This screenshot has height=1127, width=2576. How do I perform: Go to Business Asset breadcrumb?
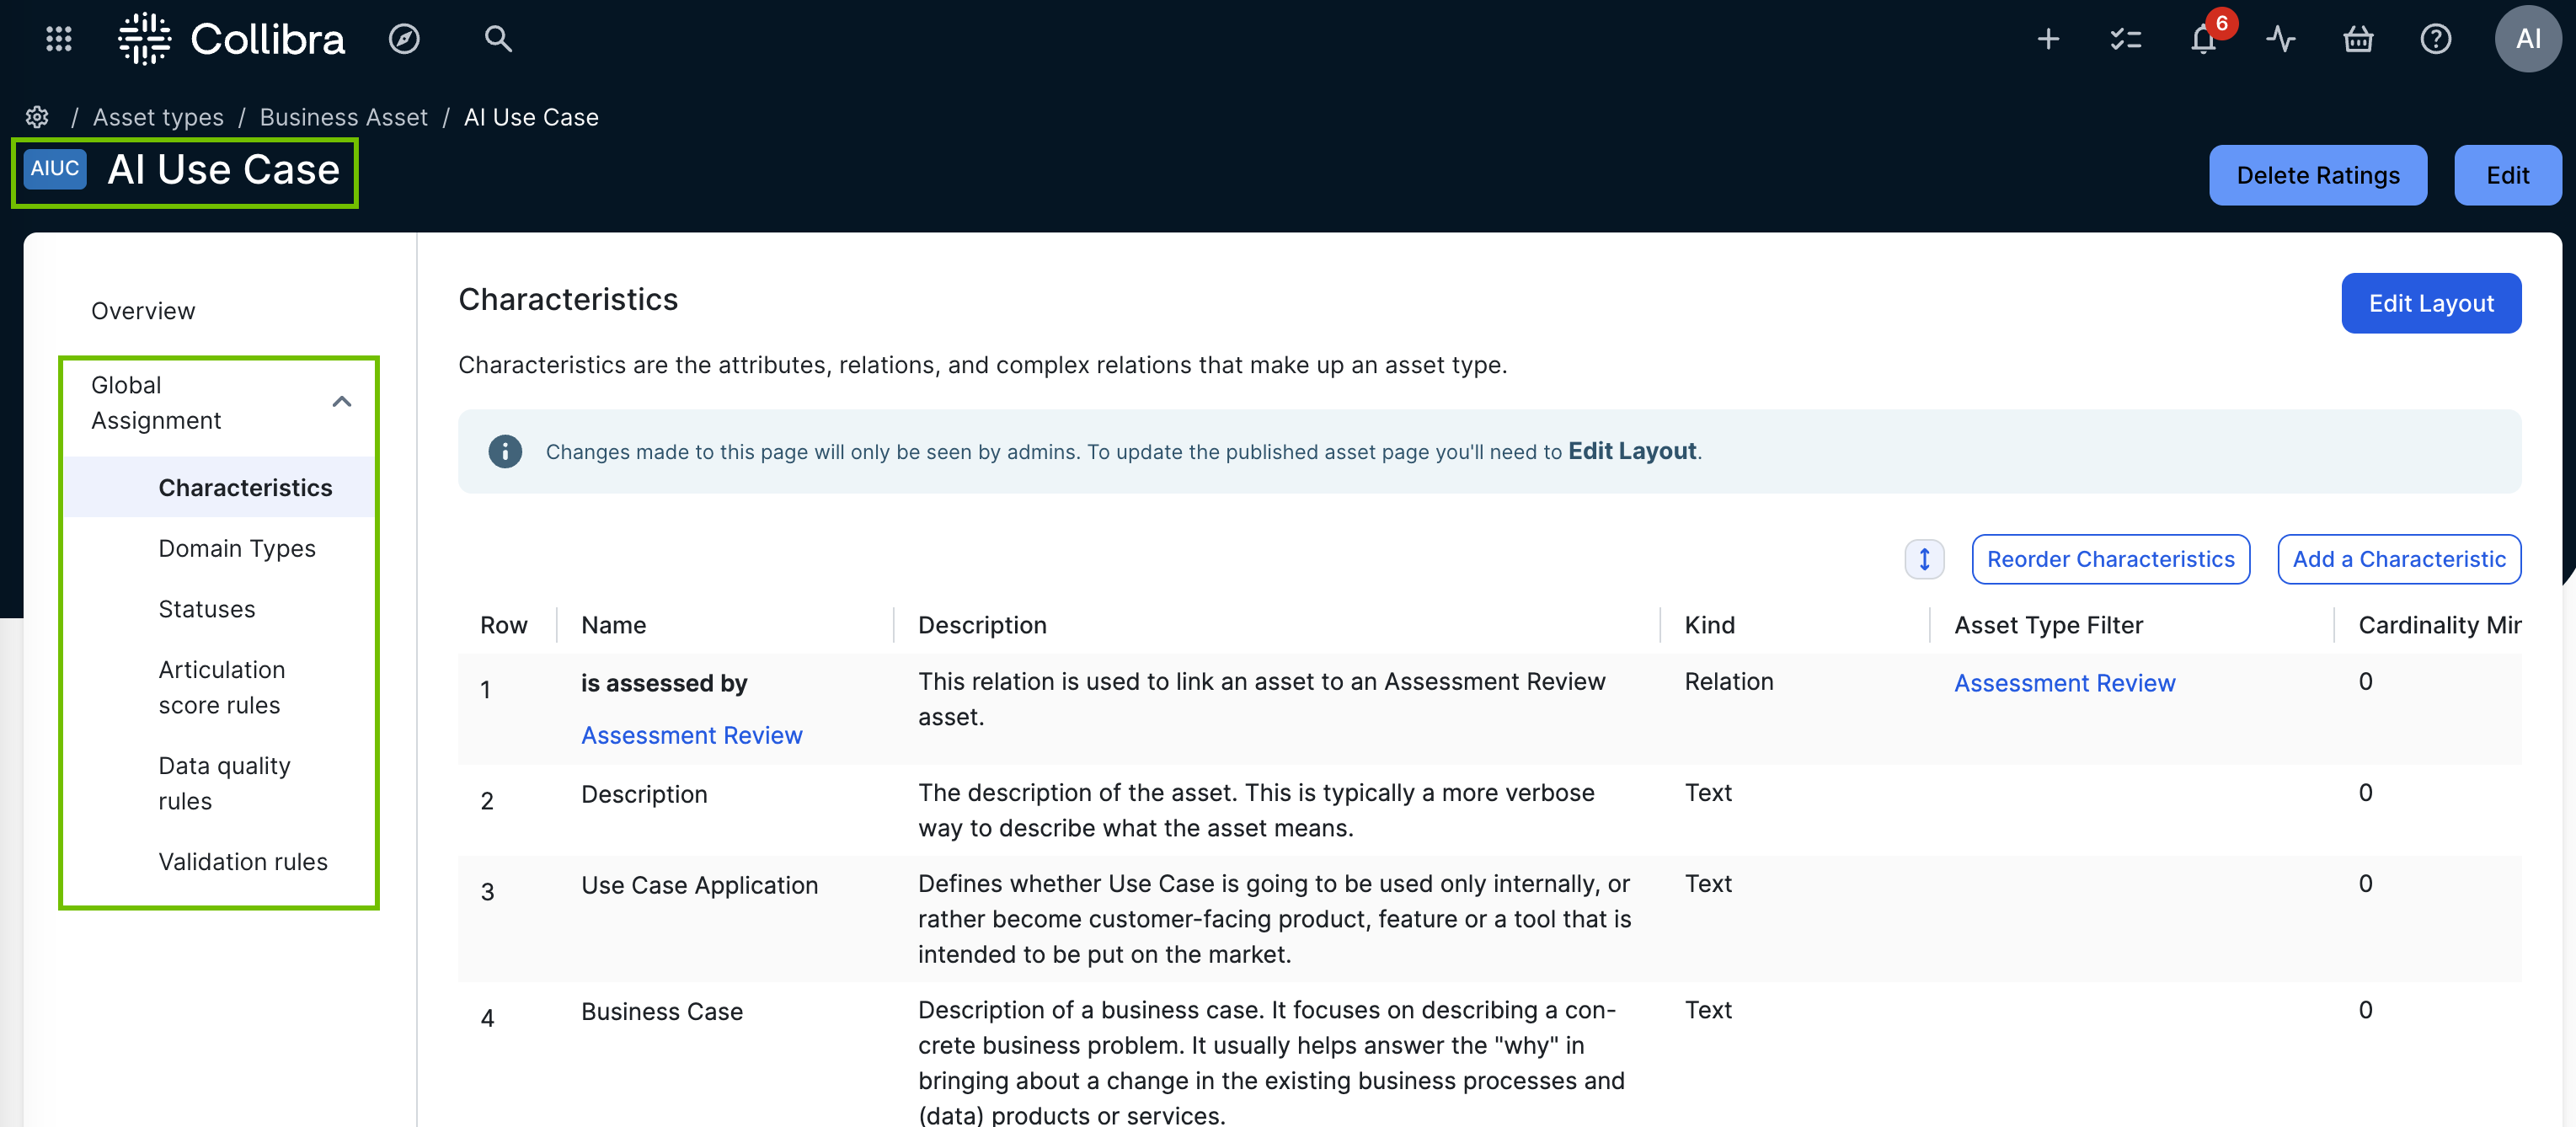pyautogui.click(x=343, y=117)
